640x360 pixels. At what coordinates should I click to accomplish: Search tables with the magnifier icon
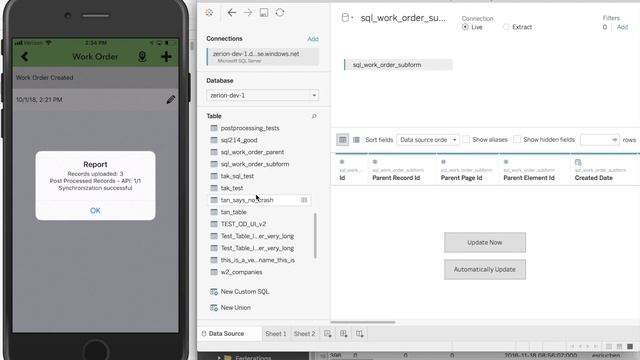pyautogui.click(x=314, y=116)
